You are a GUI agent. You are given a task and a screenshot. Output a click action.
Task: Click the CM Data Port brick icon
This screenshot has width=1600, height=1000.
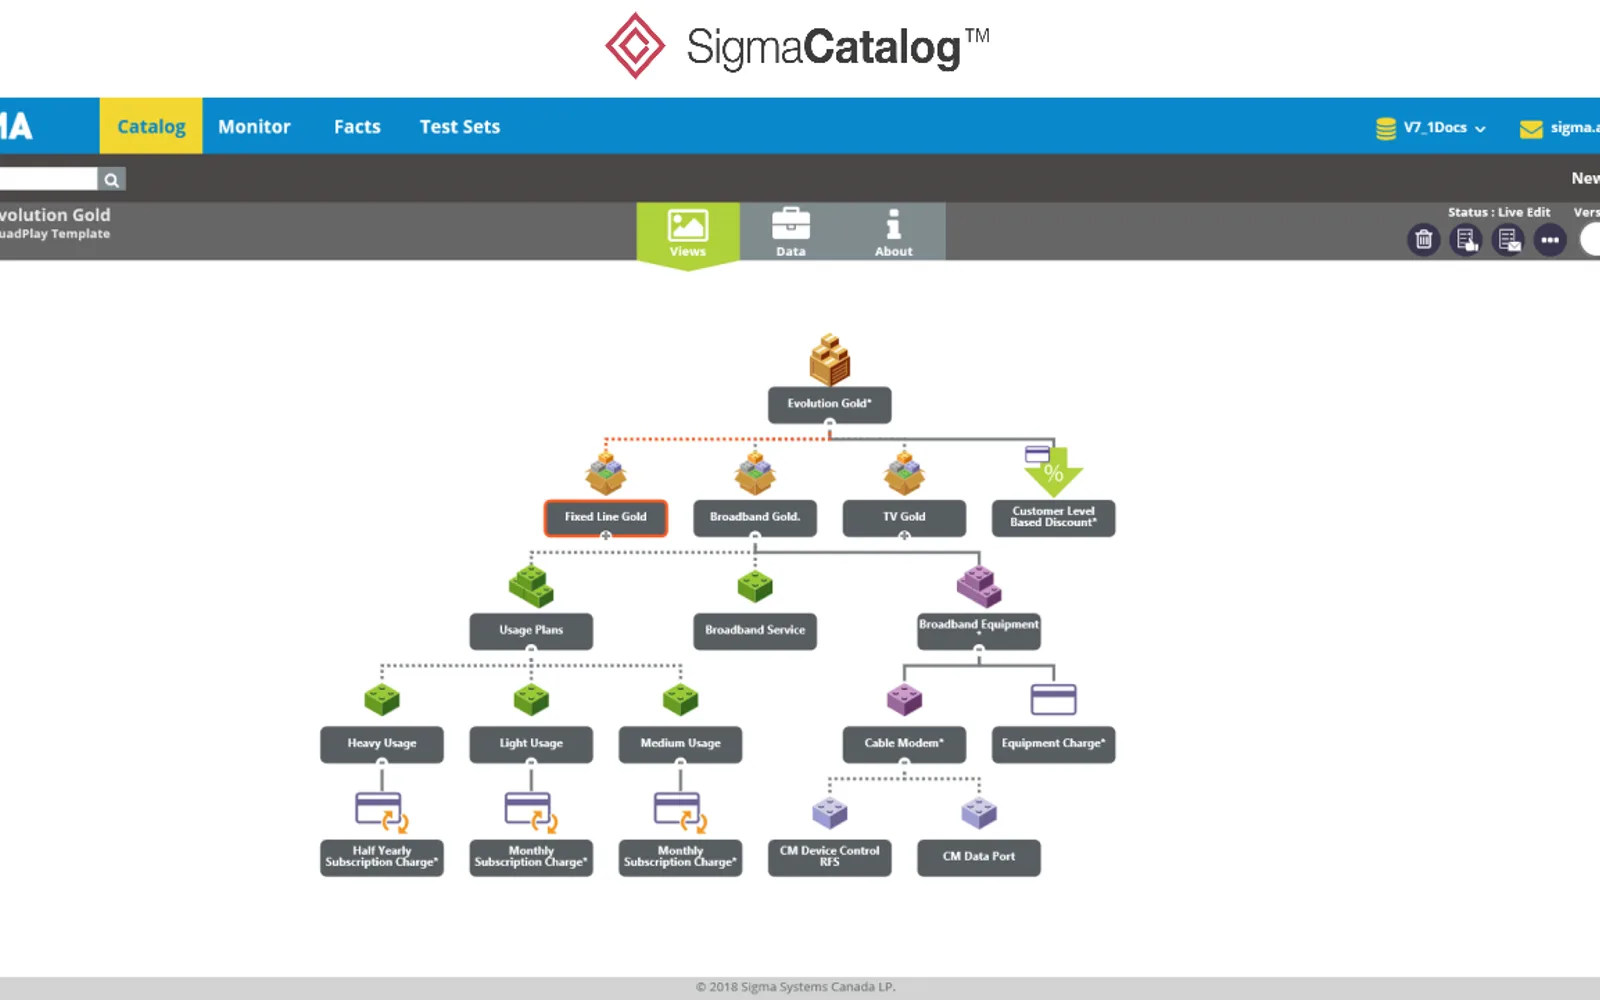tap(979, 812)
